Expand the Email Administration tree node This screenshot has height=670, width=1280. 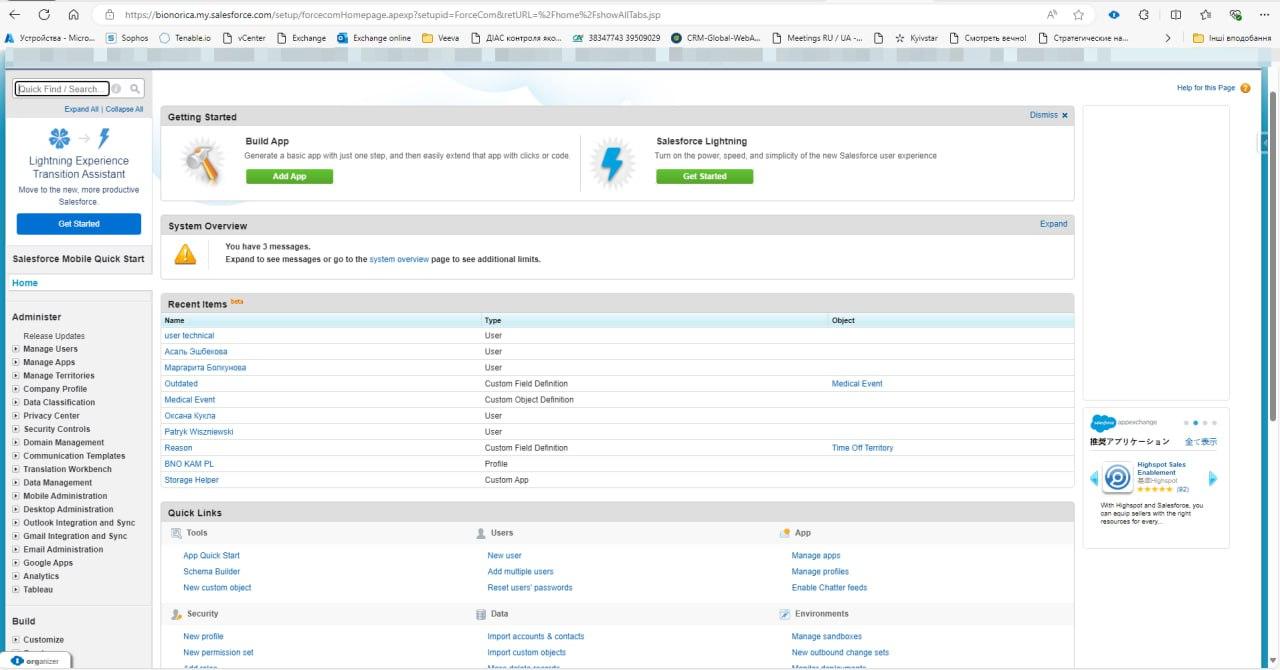pos(16,549)
